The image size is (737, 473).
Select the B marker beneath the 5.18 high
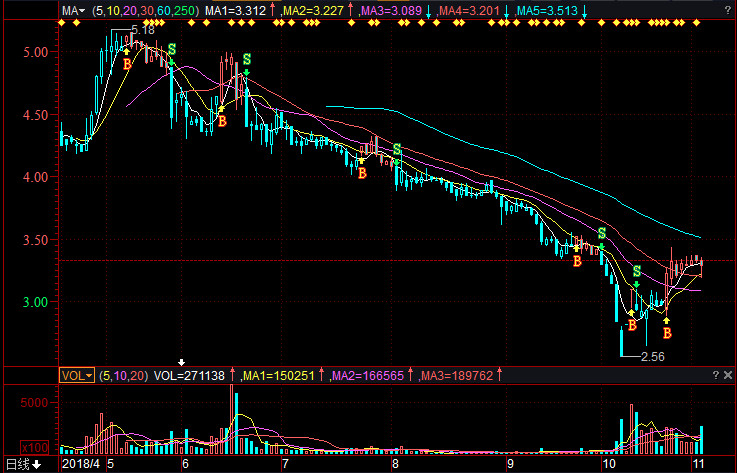(127, 63)
